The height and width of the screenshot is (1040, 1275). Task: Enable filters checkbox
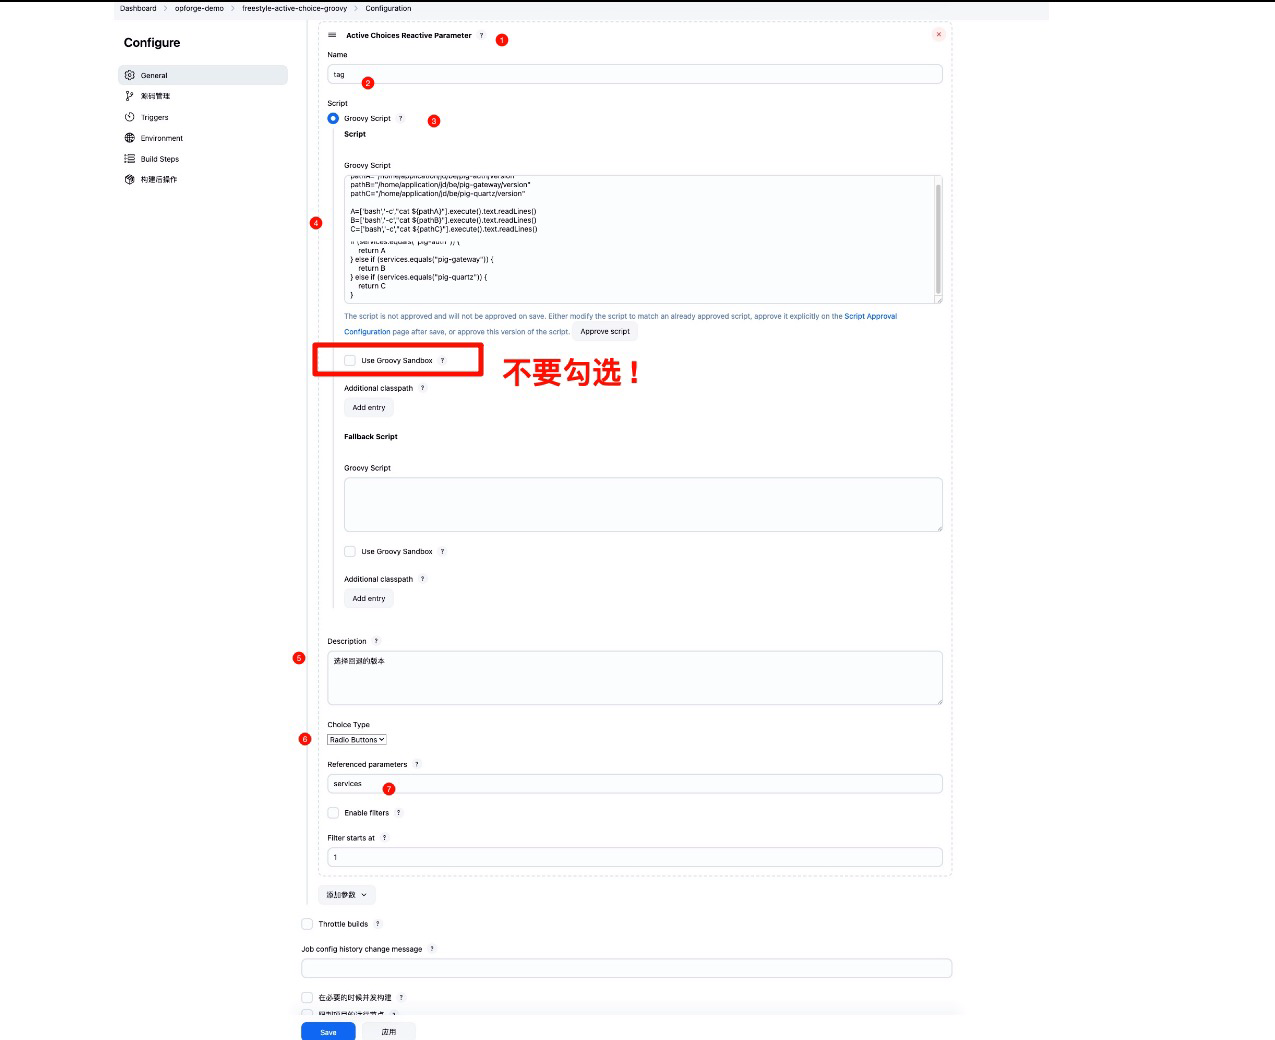point(333,813)
